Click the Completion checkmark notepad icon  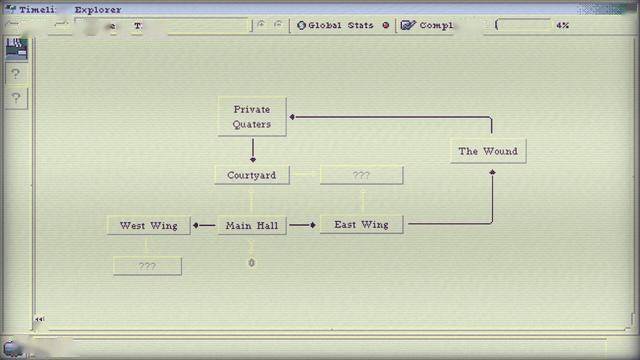408,25
